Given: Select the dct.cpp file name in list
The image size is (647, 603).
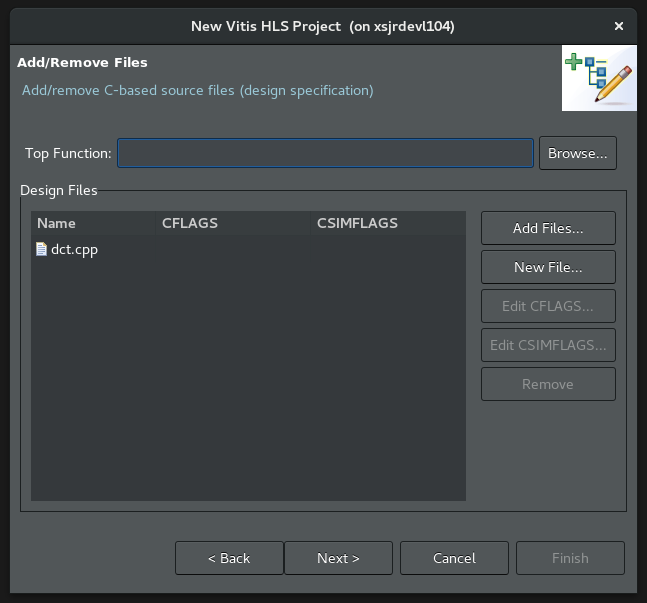Looking at the screenshot, I should [74, 249].
